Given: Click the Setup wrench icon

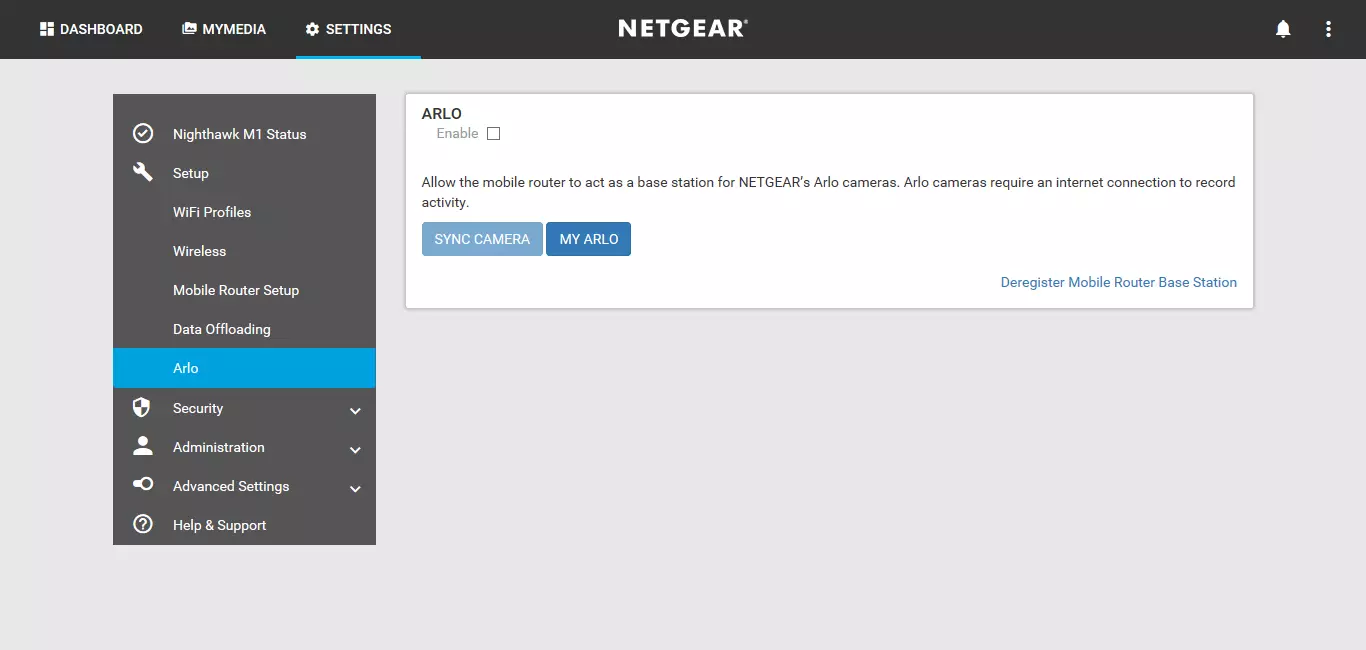Looking at the screenshot, I should (x=143, y=172).
